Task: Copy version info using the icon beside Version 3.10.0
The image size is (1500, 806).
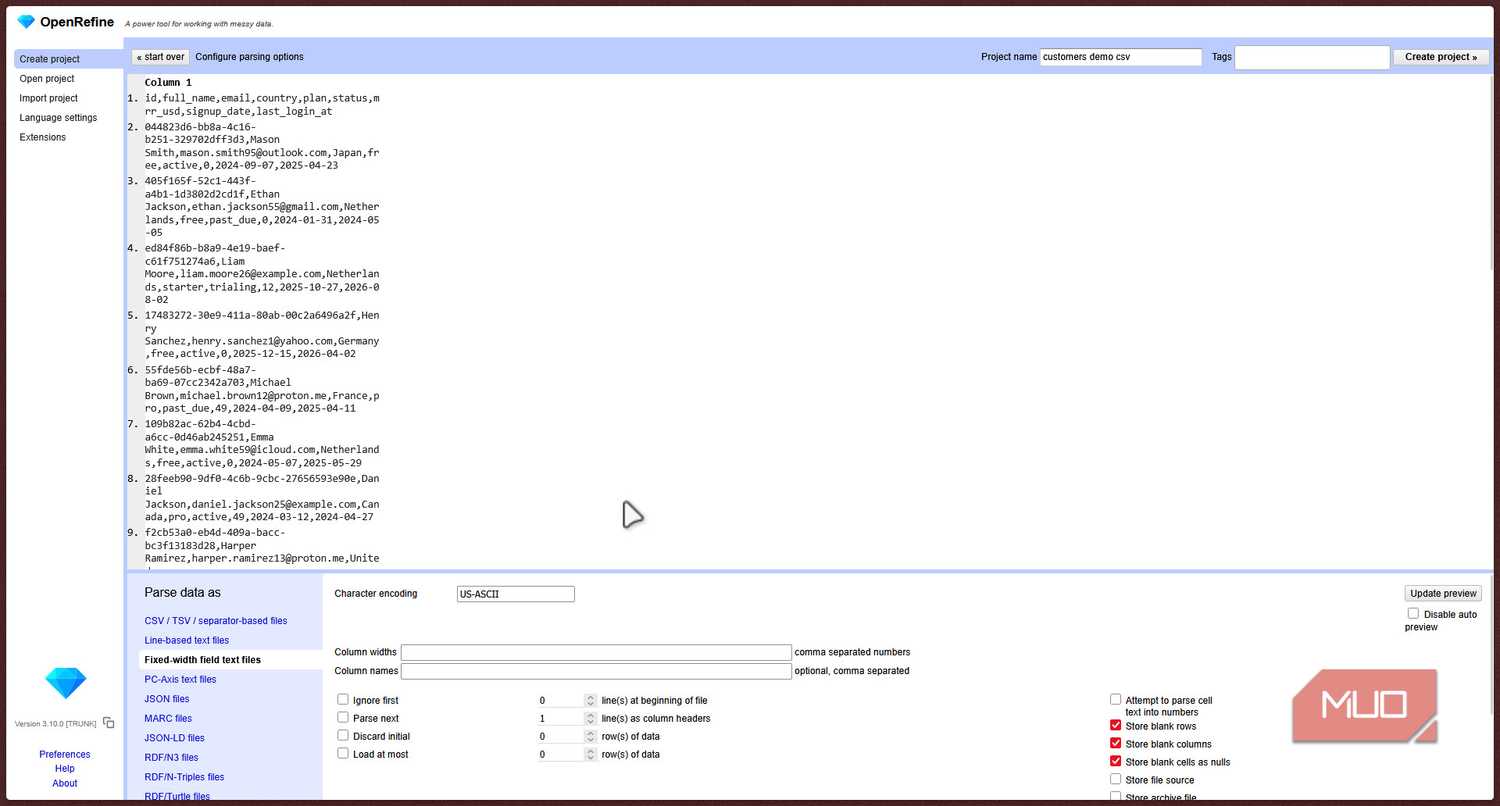Action: coord(109,723)
